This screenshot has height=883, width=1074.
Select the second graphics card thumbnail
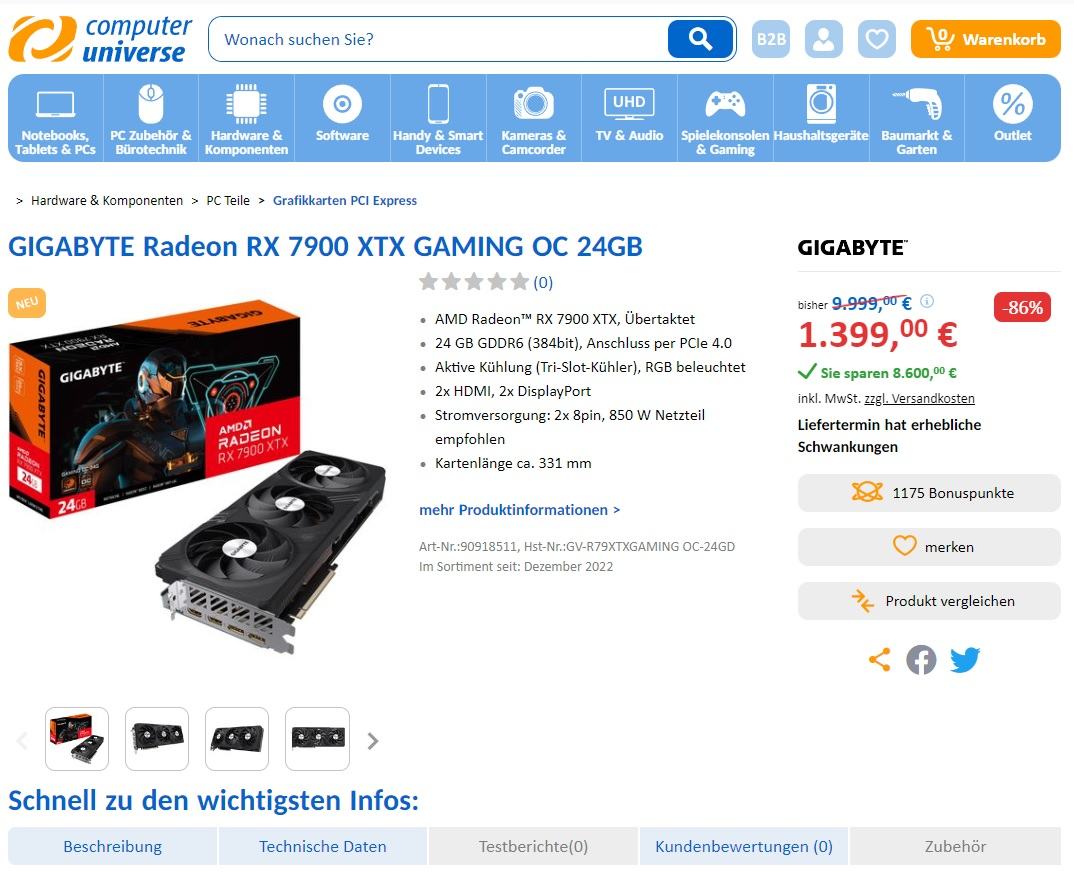tap(157, 738)
